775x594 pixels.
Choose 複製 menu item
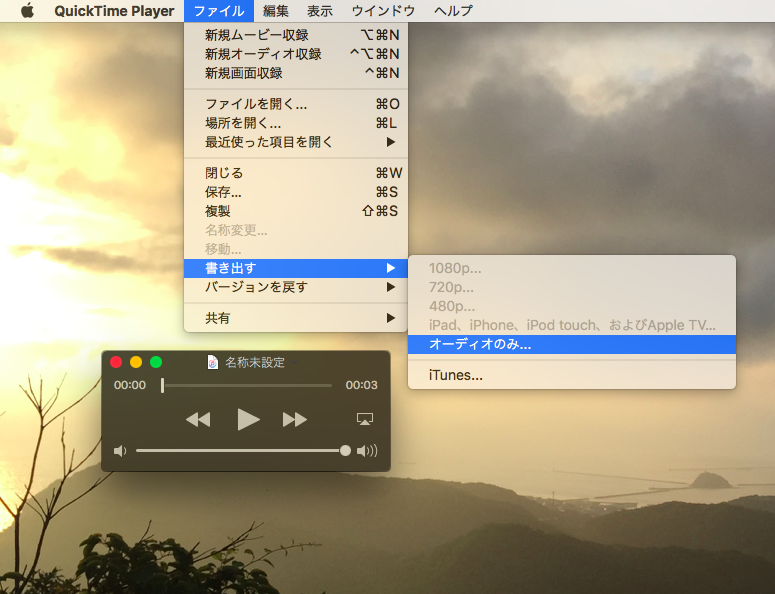[296, 211]
